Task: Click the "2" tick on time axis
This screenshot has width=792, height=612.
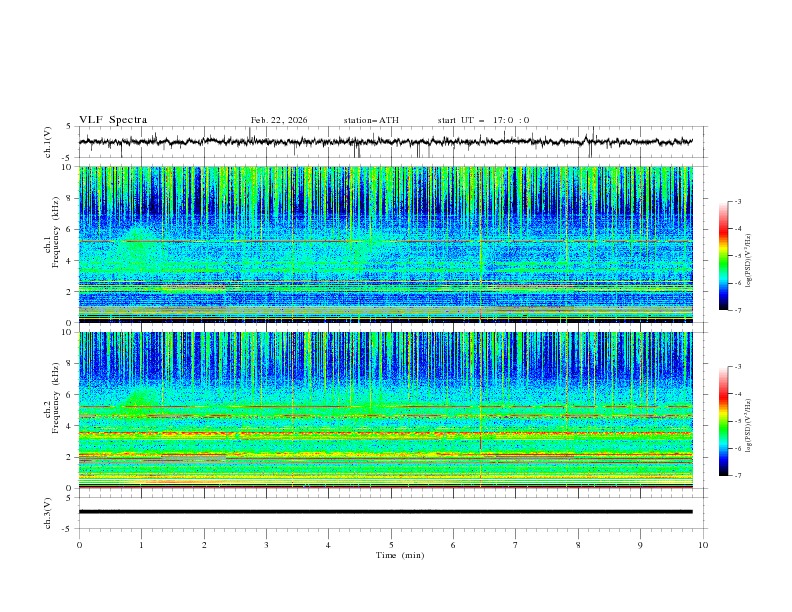Action: tap(204, 545)
